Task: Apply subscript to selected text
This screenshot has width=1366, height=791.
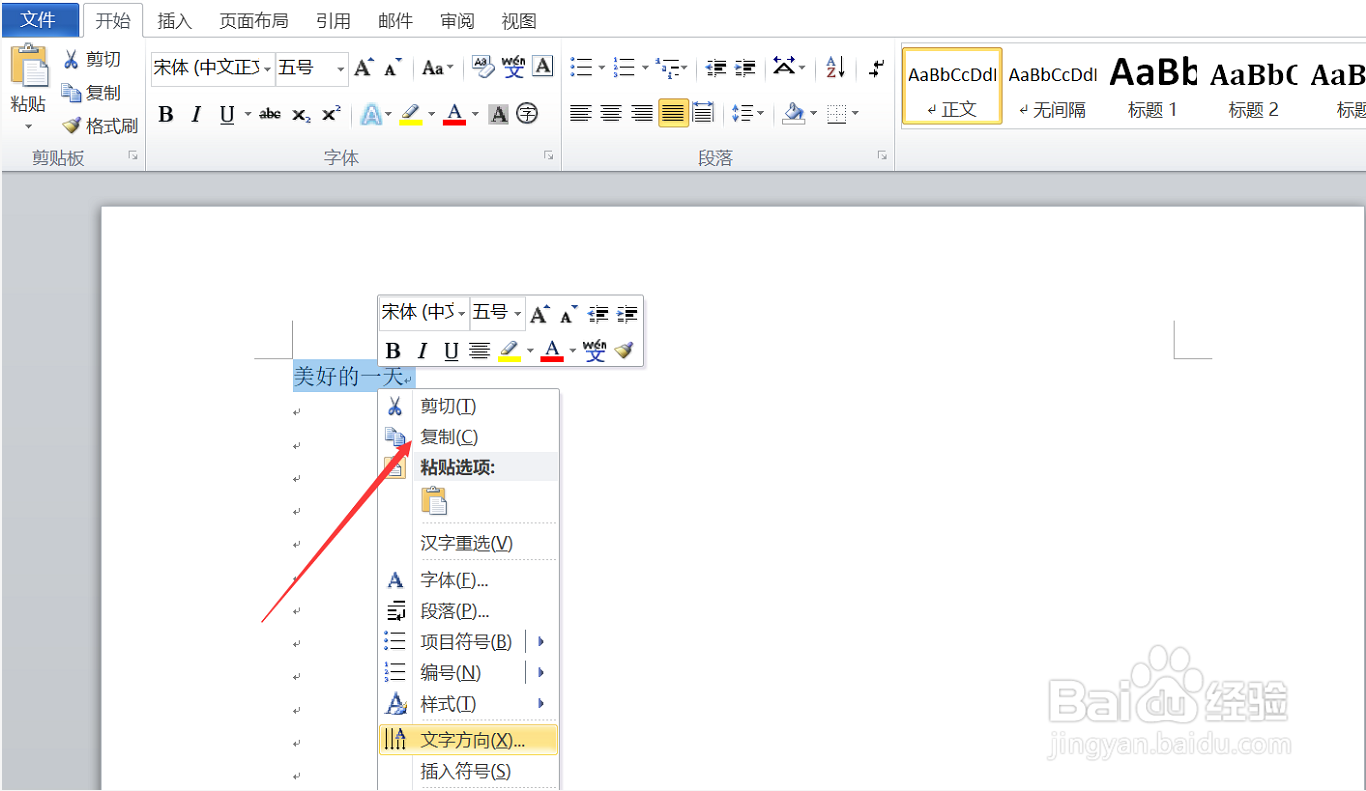Action: pos(300,114)
